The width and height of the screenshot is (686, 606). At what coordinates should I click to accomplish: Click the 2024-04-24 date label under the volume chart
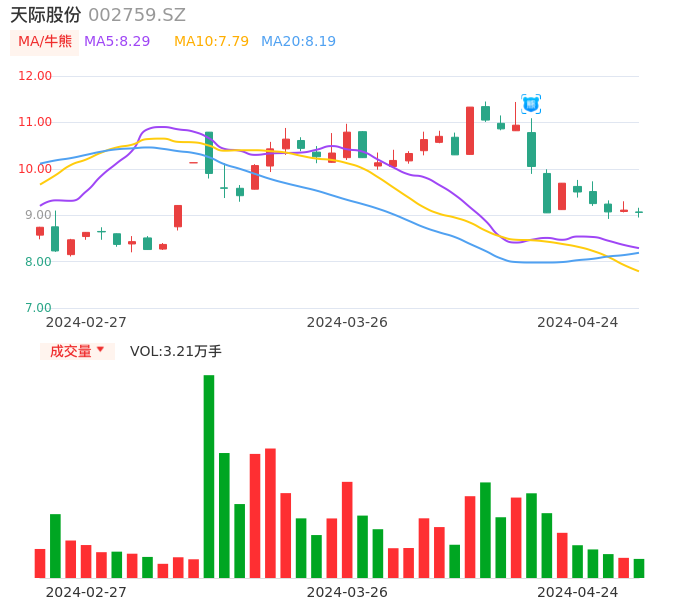click(x=578, y=592)
